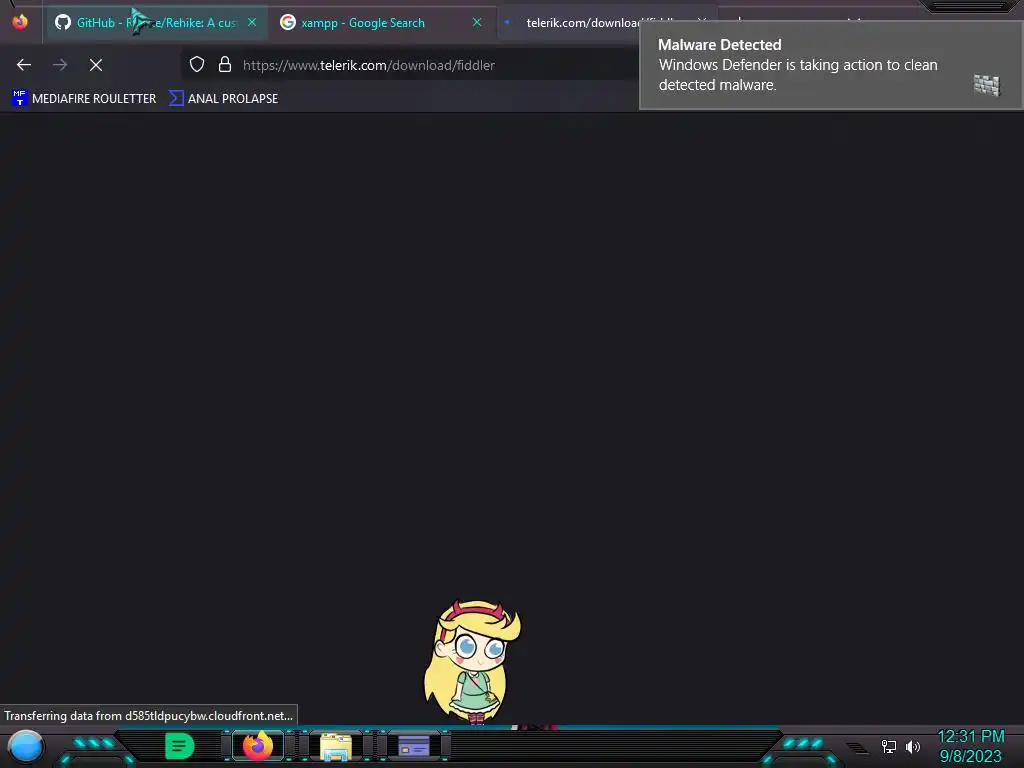Select Firefox in the taskbar

pos(257,746)
